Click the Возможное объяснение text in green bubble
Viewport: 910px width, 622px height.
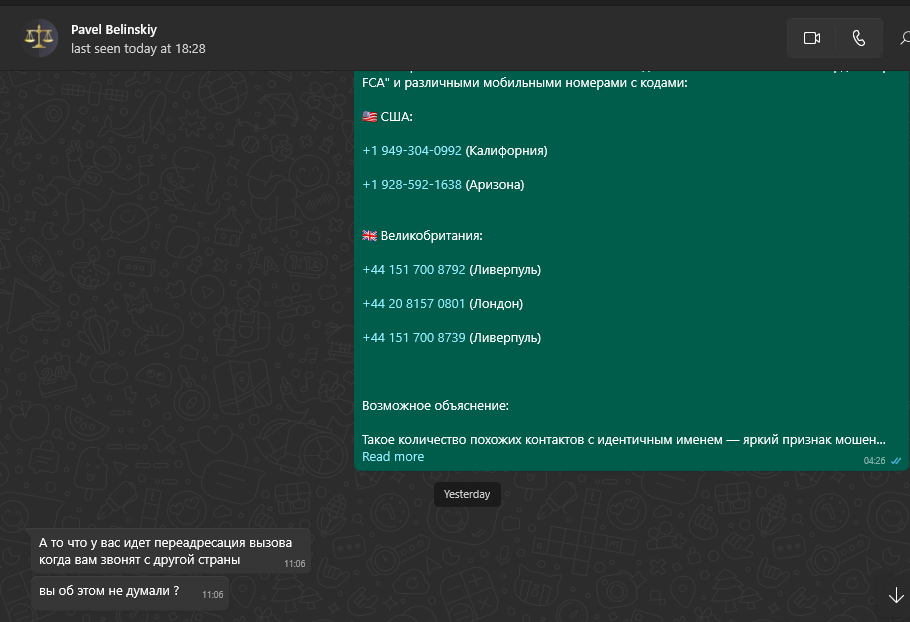[x=435, y=406]
